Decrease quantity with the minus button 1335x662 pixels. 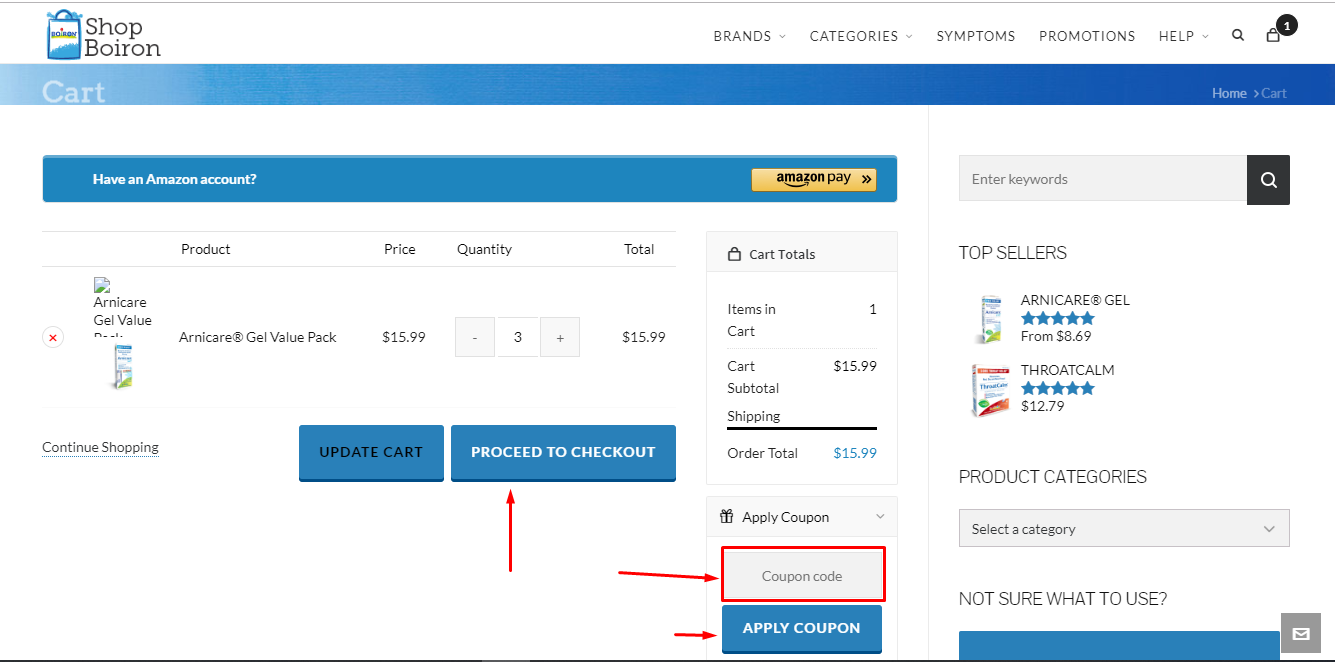pos(475,337)
